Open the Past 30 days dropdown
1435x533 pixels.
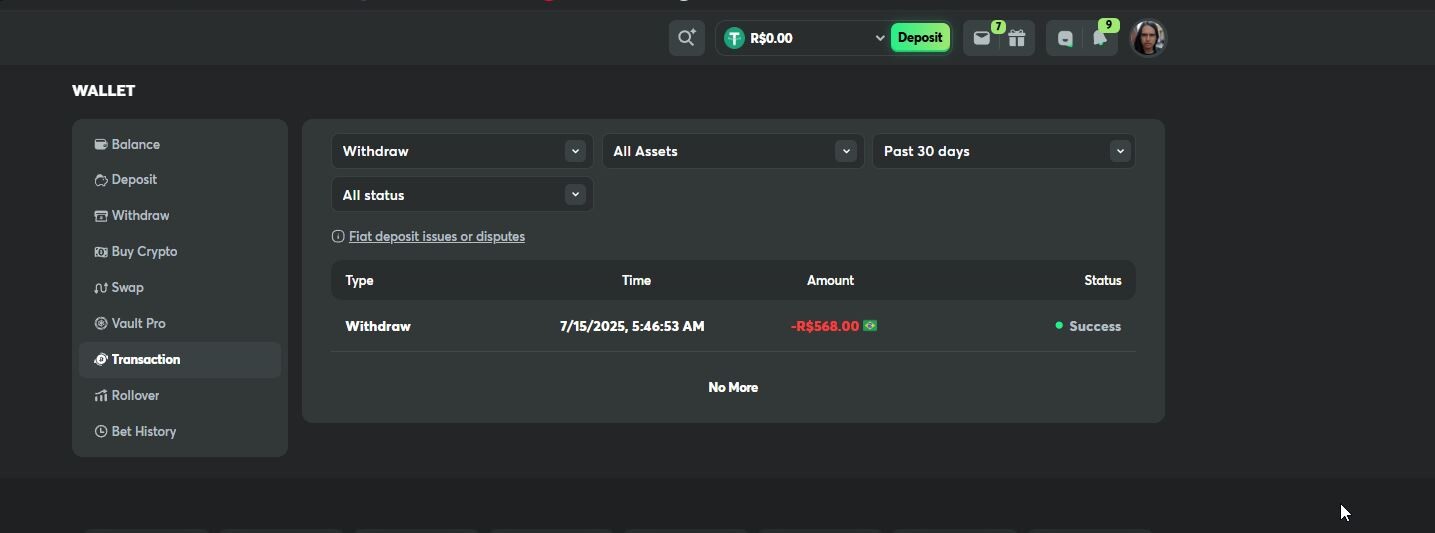pos(1004,151)
